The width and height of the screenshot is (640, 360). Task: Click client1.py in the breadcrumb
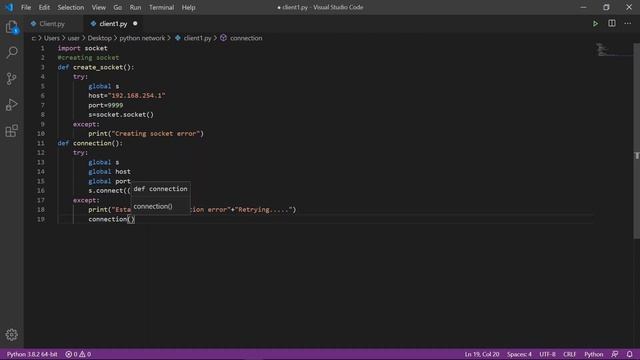[198, 38]
